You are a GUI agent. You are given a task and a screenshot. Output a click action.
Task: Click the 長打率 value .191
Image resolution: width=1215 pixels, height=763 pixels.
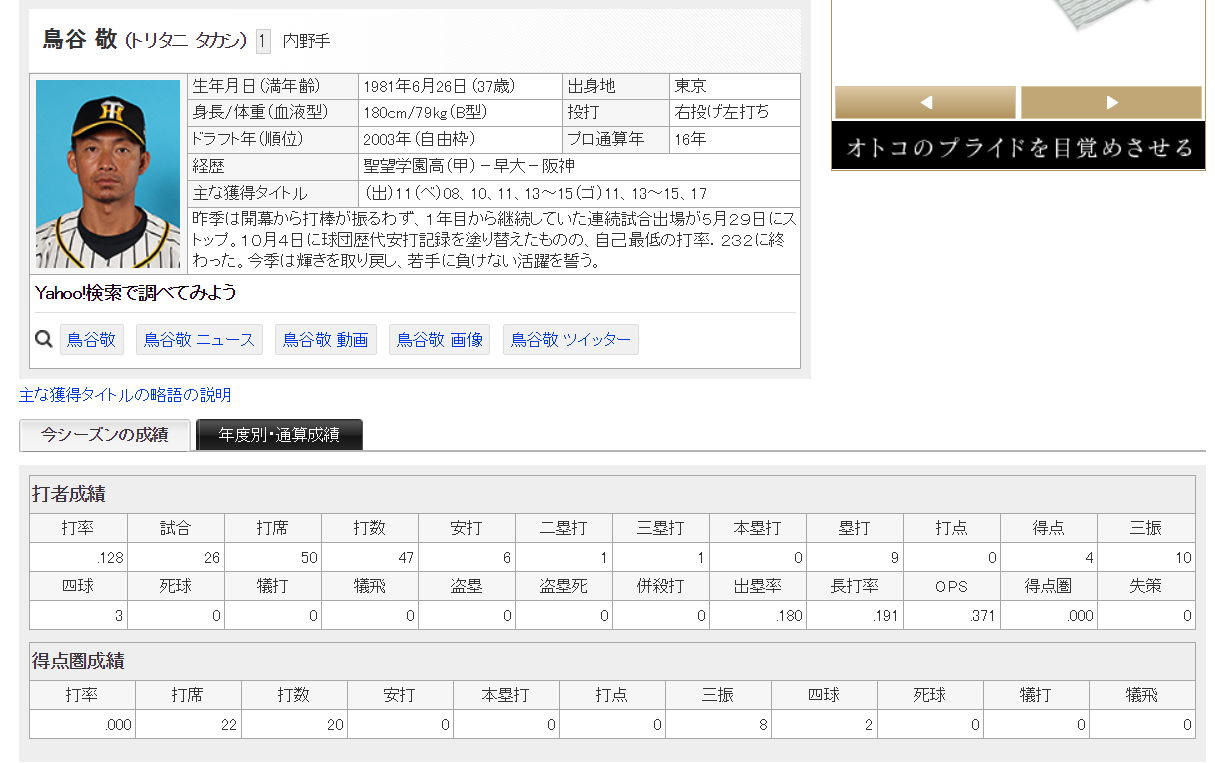854,616
